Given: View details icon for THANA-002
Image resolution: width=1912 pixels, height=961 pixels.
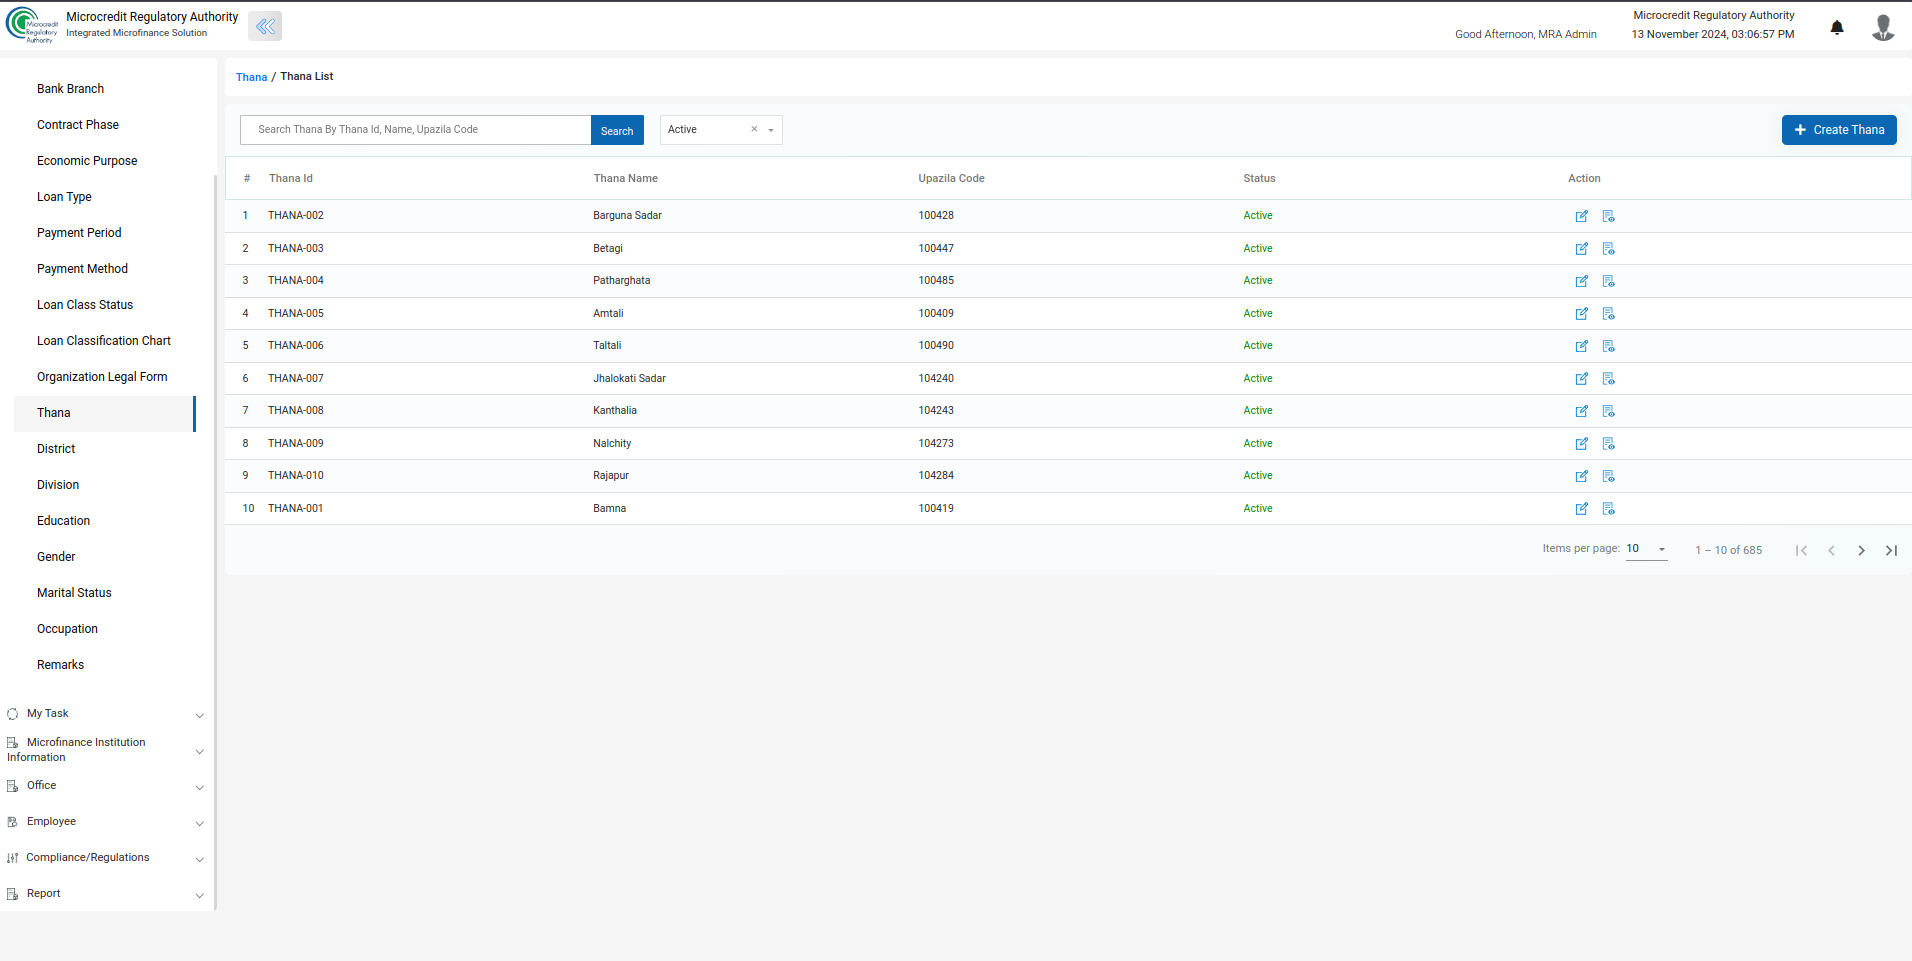Looking at the screenshot, I should (x=1608, y=216).
